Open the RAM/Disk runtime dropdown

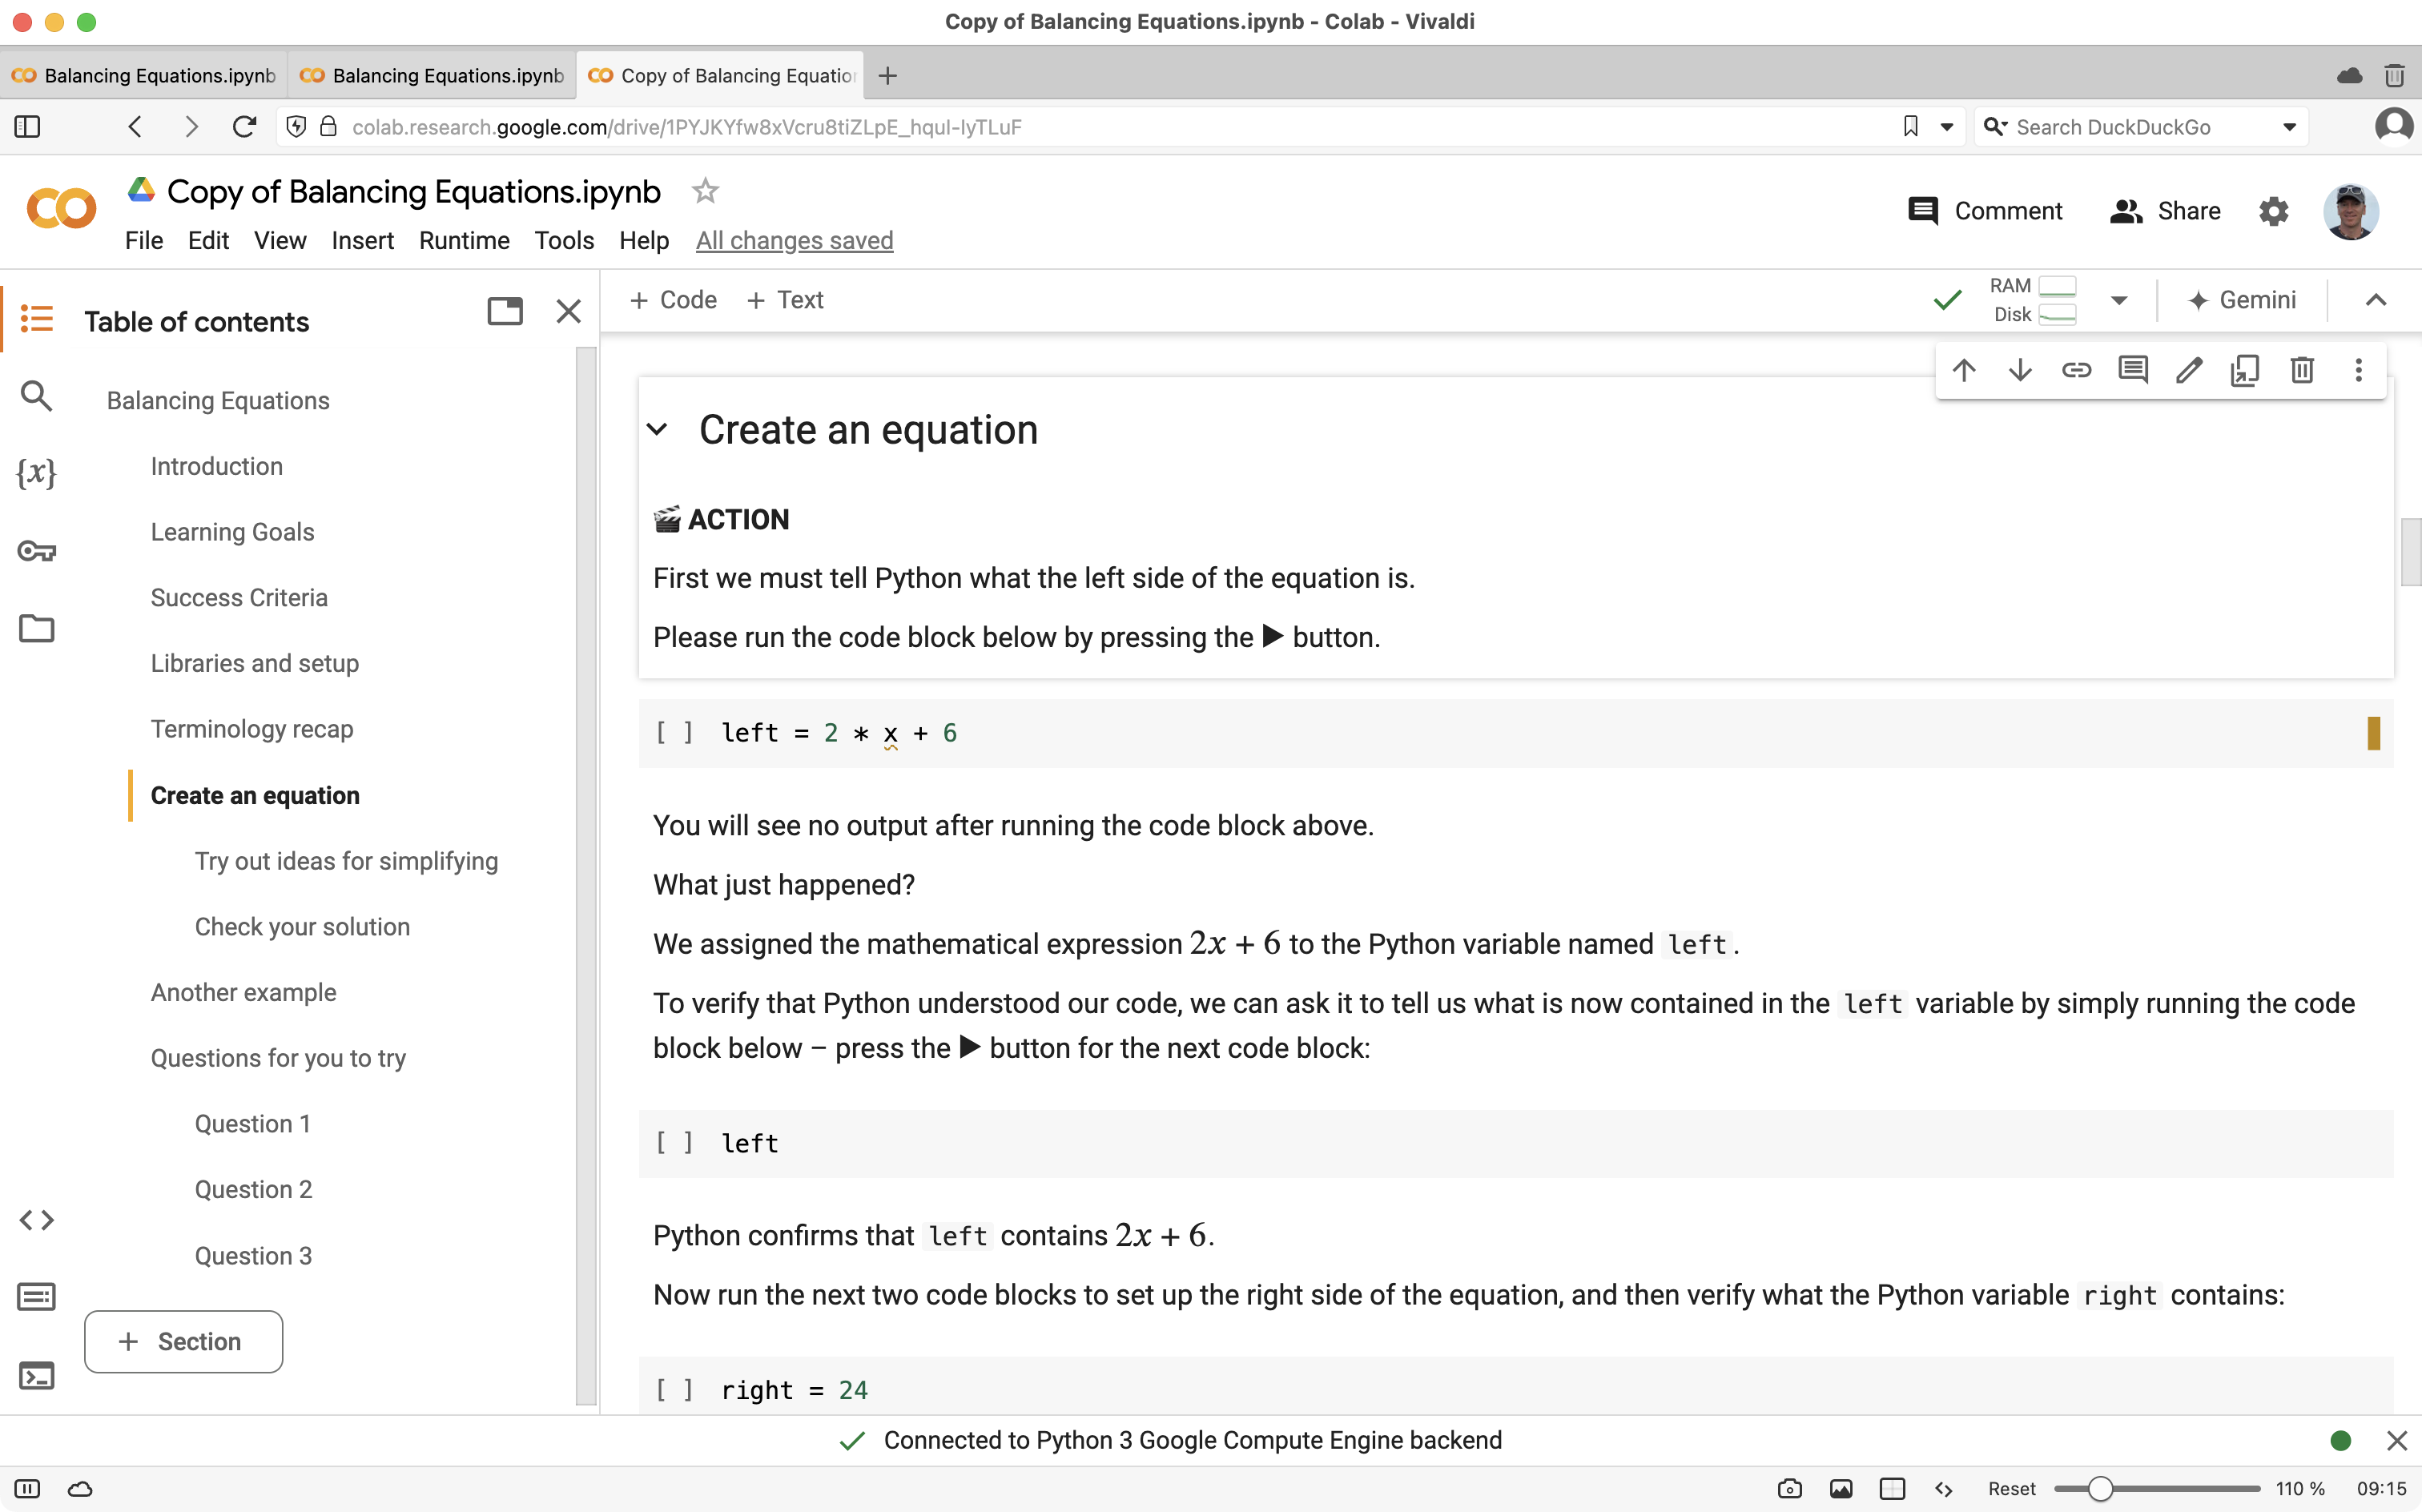click(2119, 300)
